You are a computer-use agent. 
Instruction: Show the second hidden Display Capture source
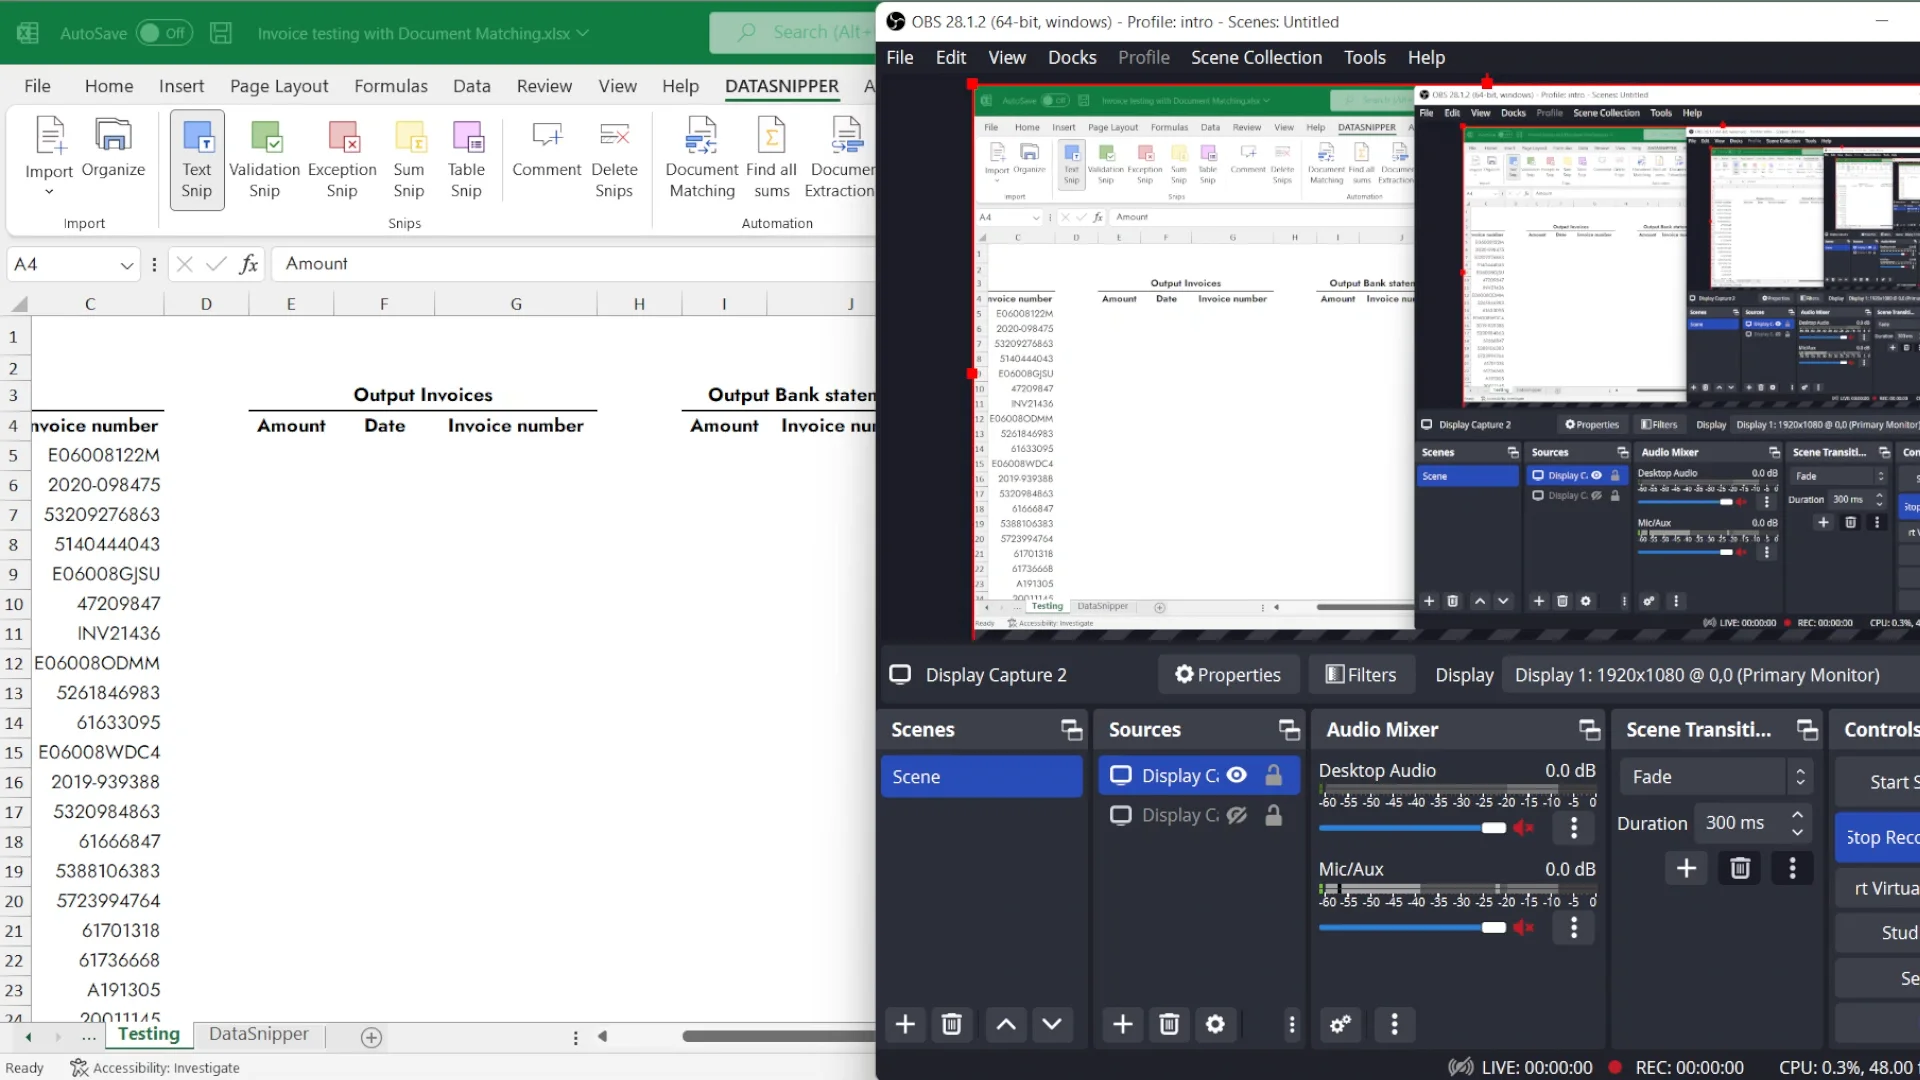pyautogui.click(x=1237, y=815)
